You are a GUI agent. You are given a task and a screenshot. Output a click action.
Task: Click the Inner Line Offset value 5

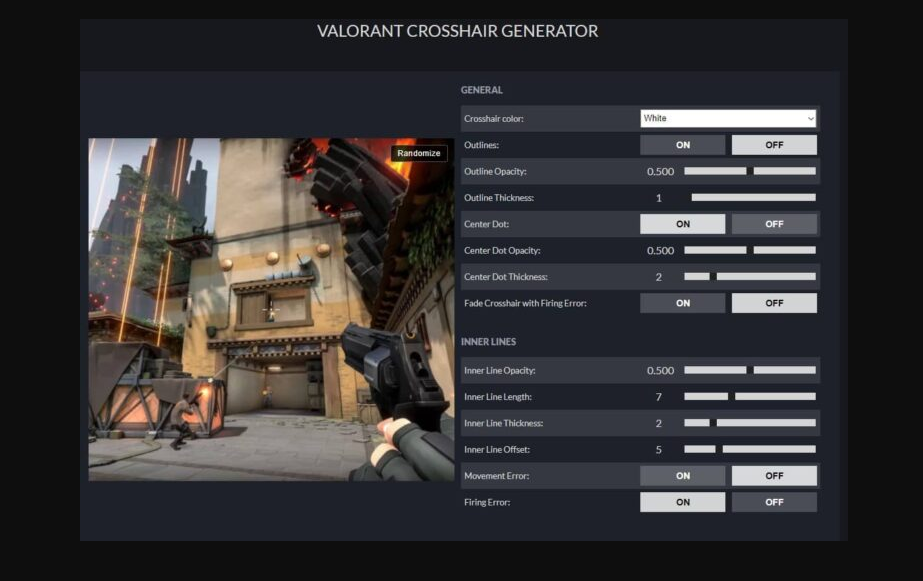coord(659,450)
